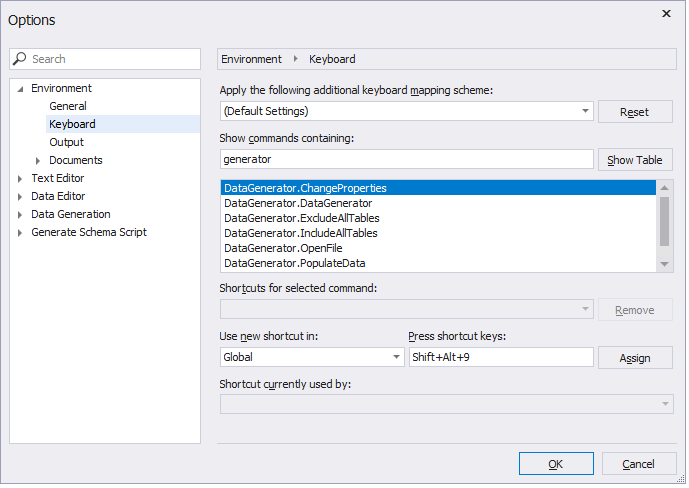689x488 pixels.
Task: Assign the Shift+Alt+9 shortcut
Action: point(634,358)
